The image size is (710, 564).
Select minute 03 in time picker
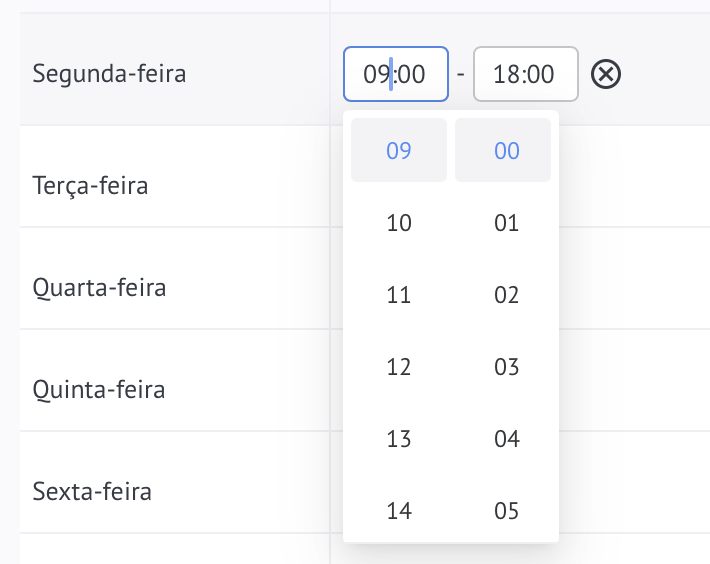point(503,367)
